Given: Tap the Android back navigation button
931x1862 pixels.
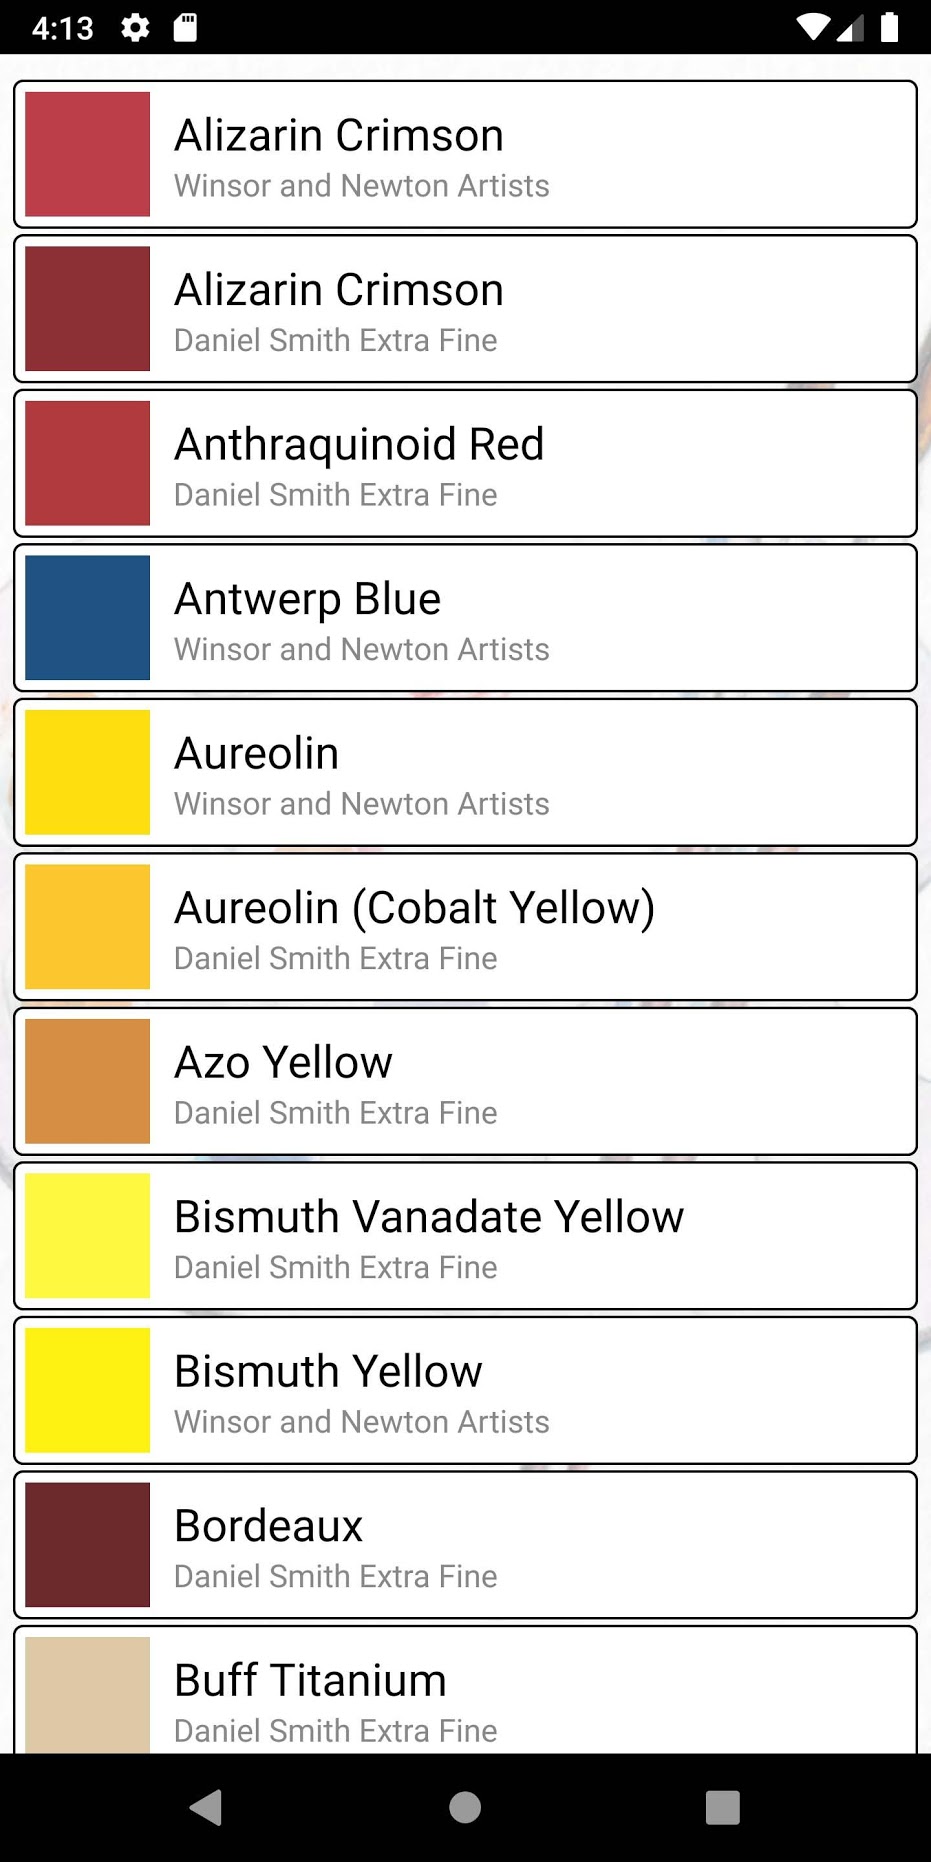Looking at the screenshot, I should [x=206, y=1807].
